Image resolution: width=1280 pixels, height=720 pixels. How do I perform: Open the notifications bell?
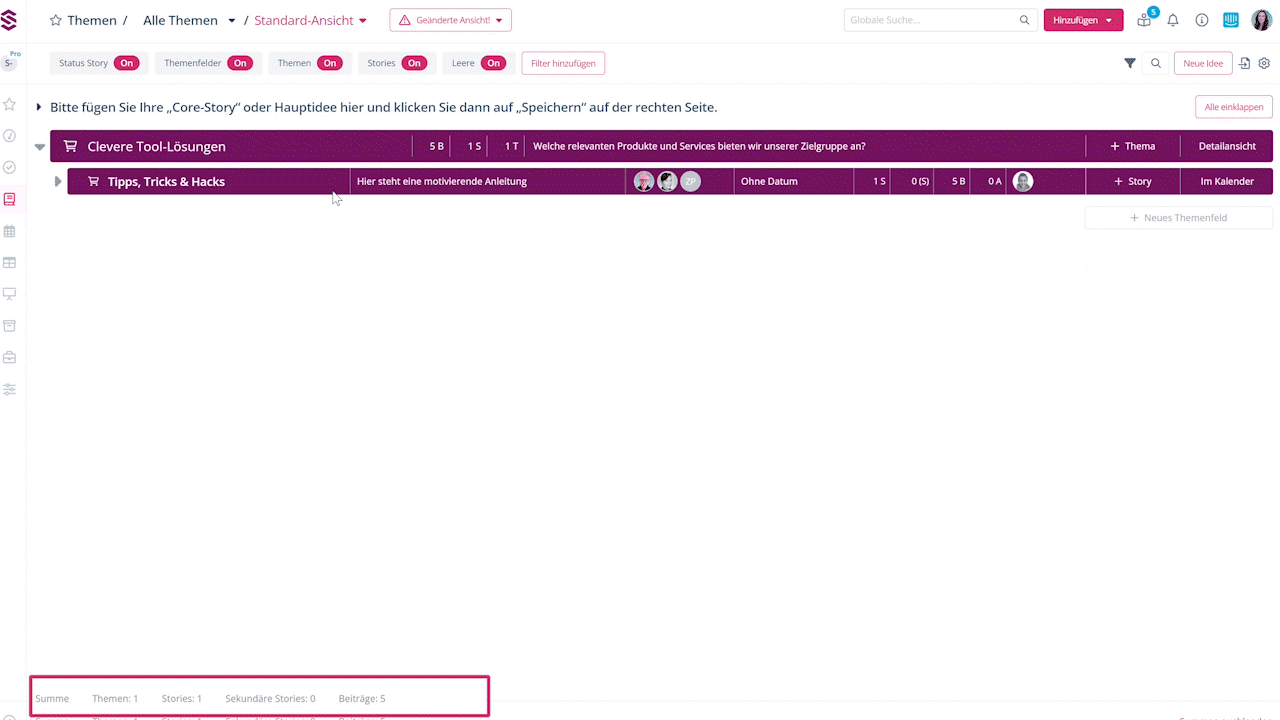(x=1173, y=20)
